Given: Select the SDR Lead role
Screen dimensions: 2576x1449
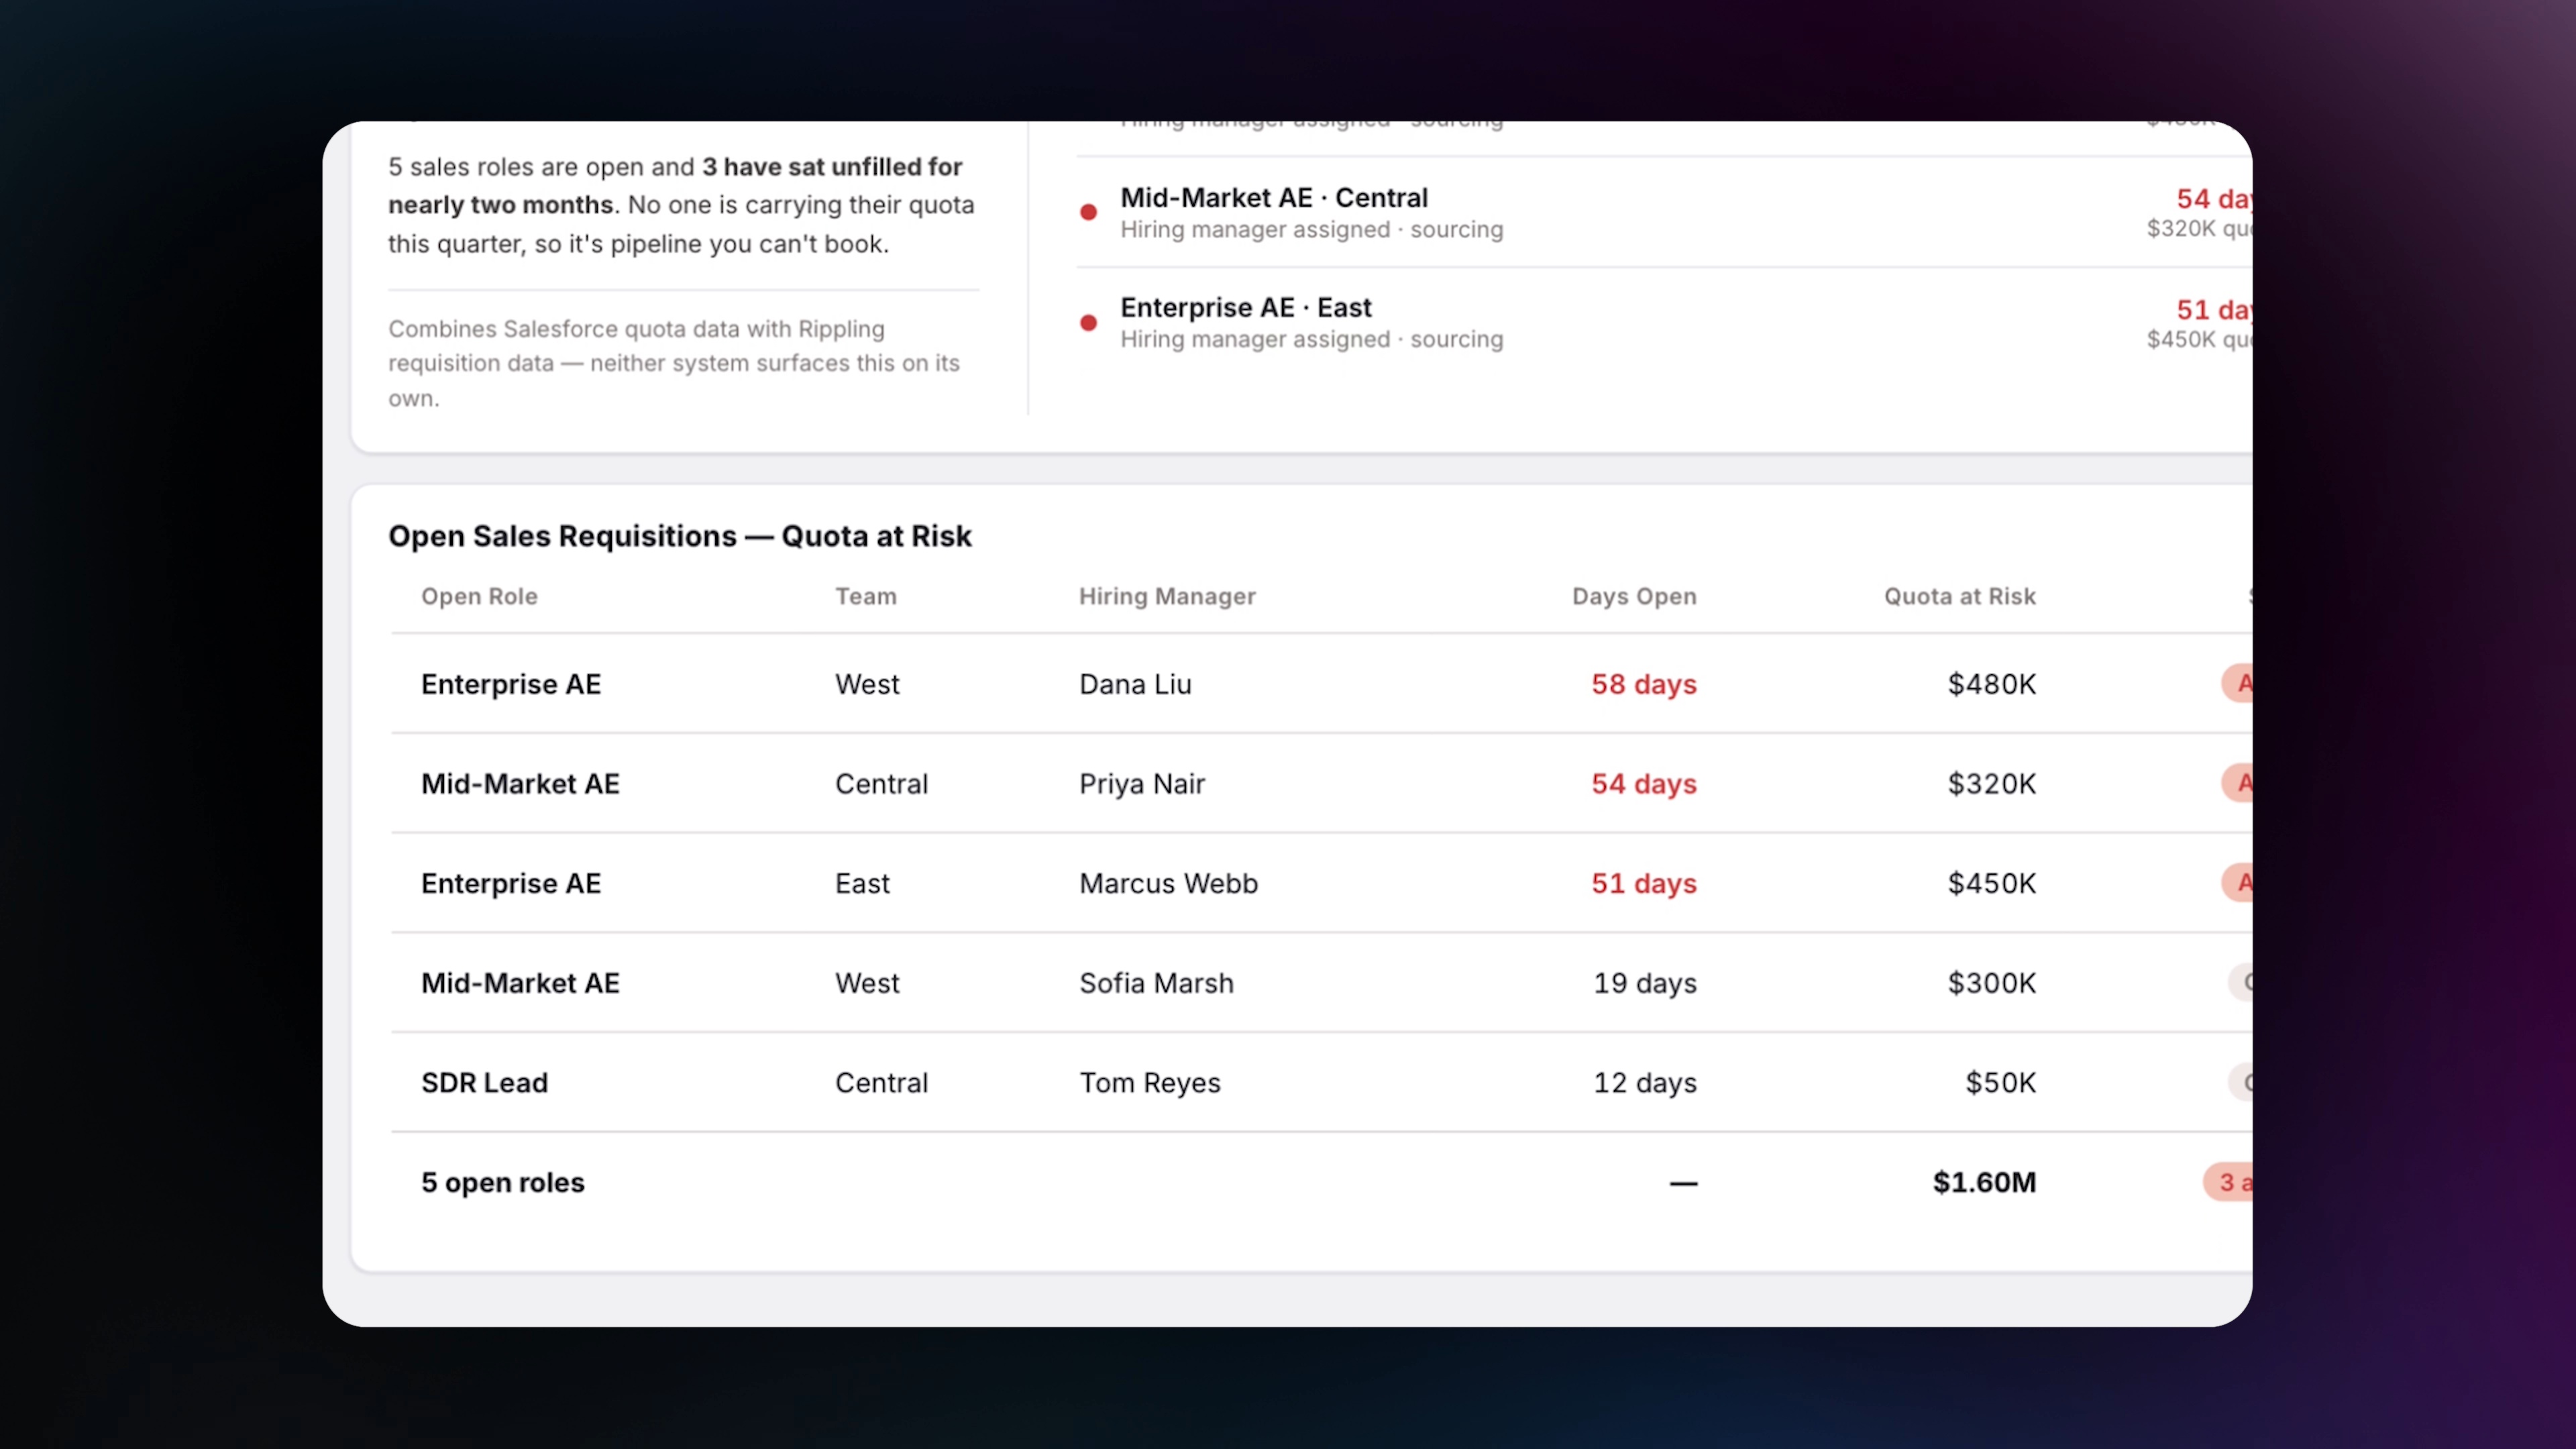Looking at the screenshot, I should tap(484, 1083).
